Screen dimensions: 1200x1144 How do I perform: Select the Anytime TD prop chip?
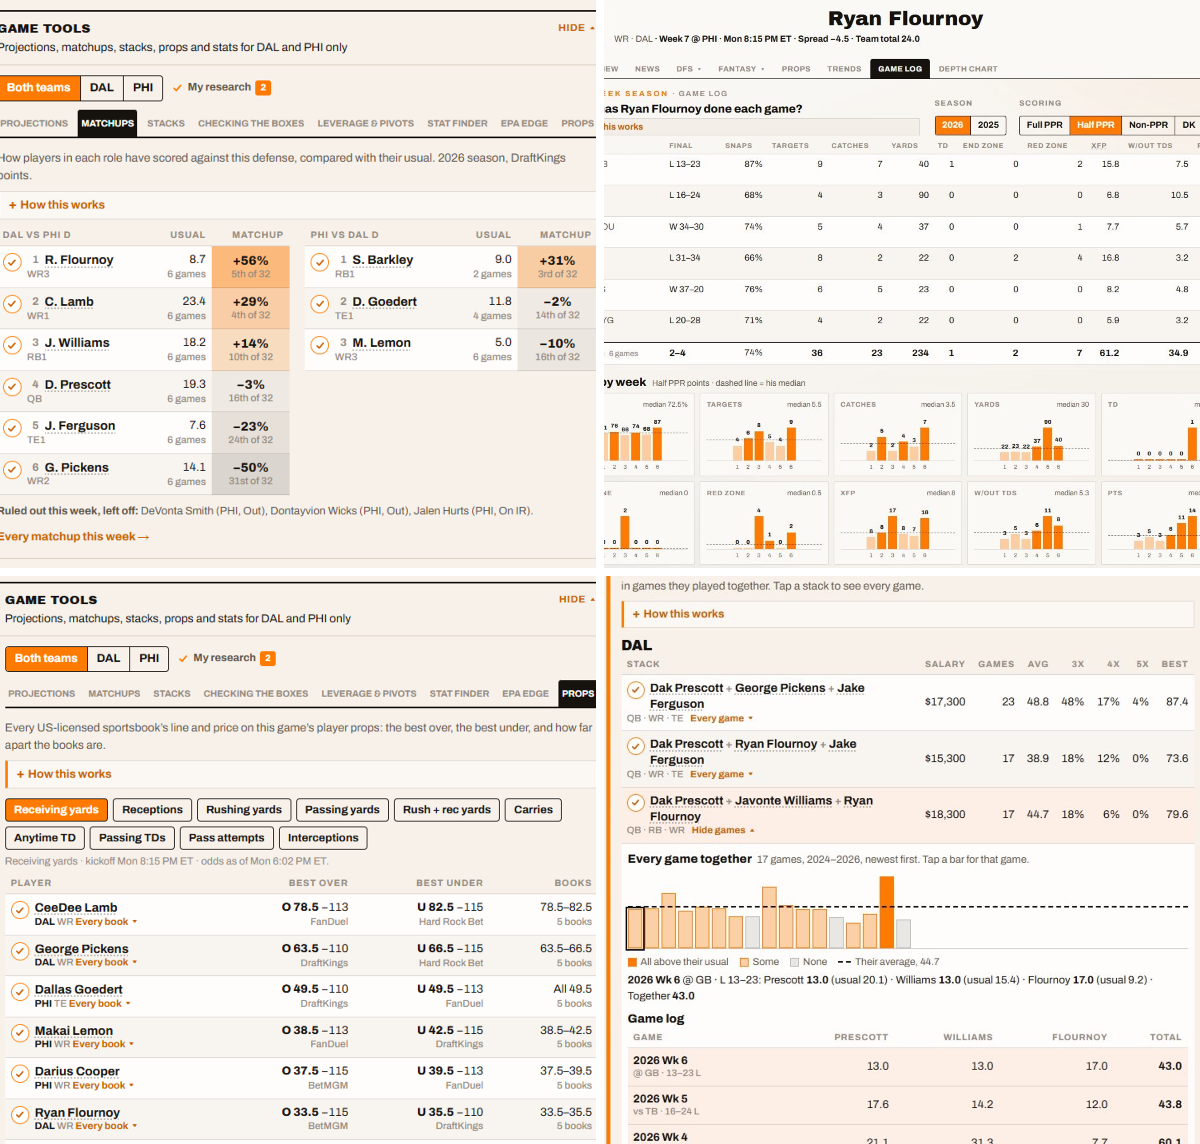45,838
